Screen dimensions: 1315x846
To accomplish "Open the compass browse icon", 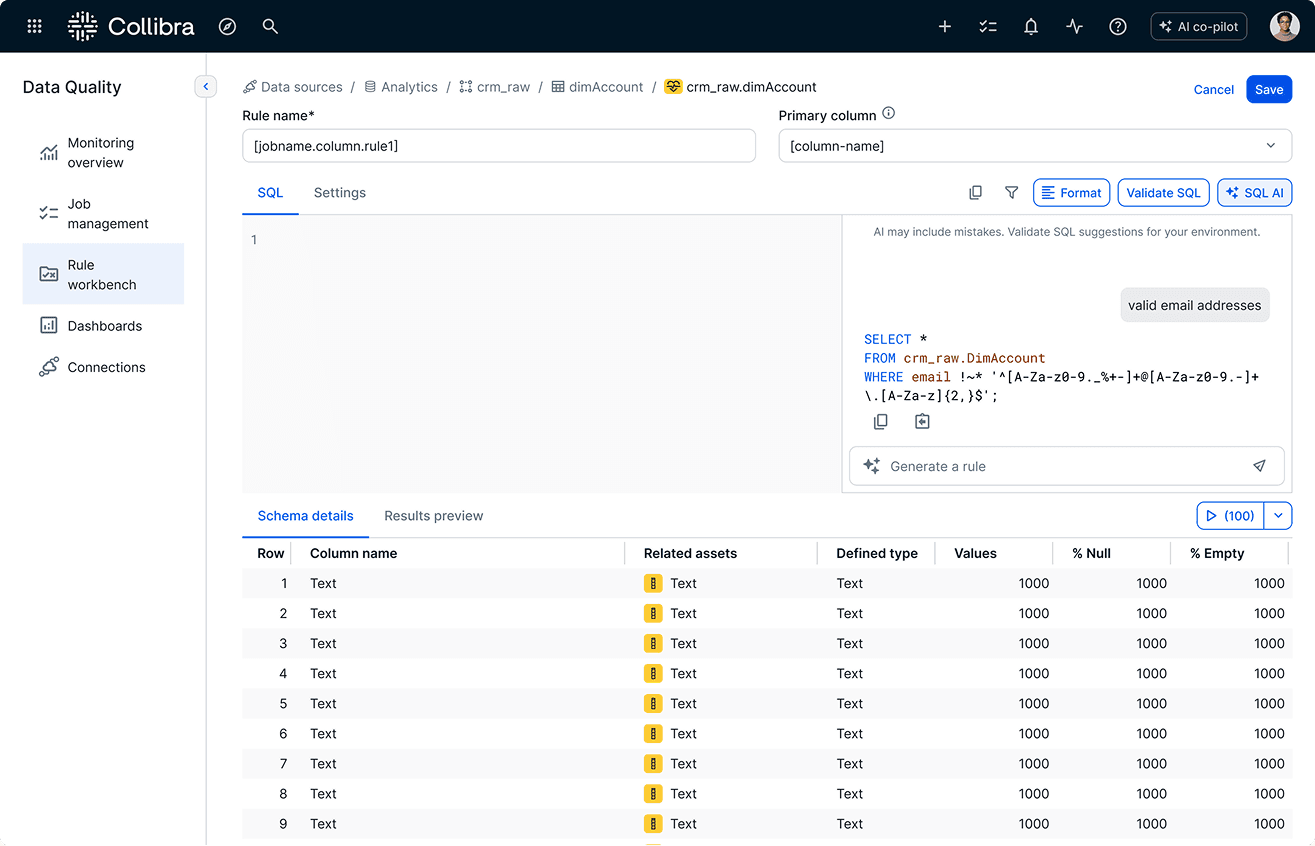I will click(x=227, y=27).
